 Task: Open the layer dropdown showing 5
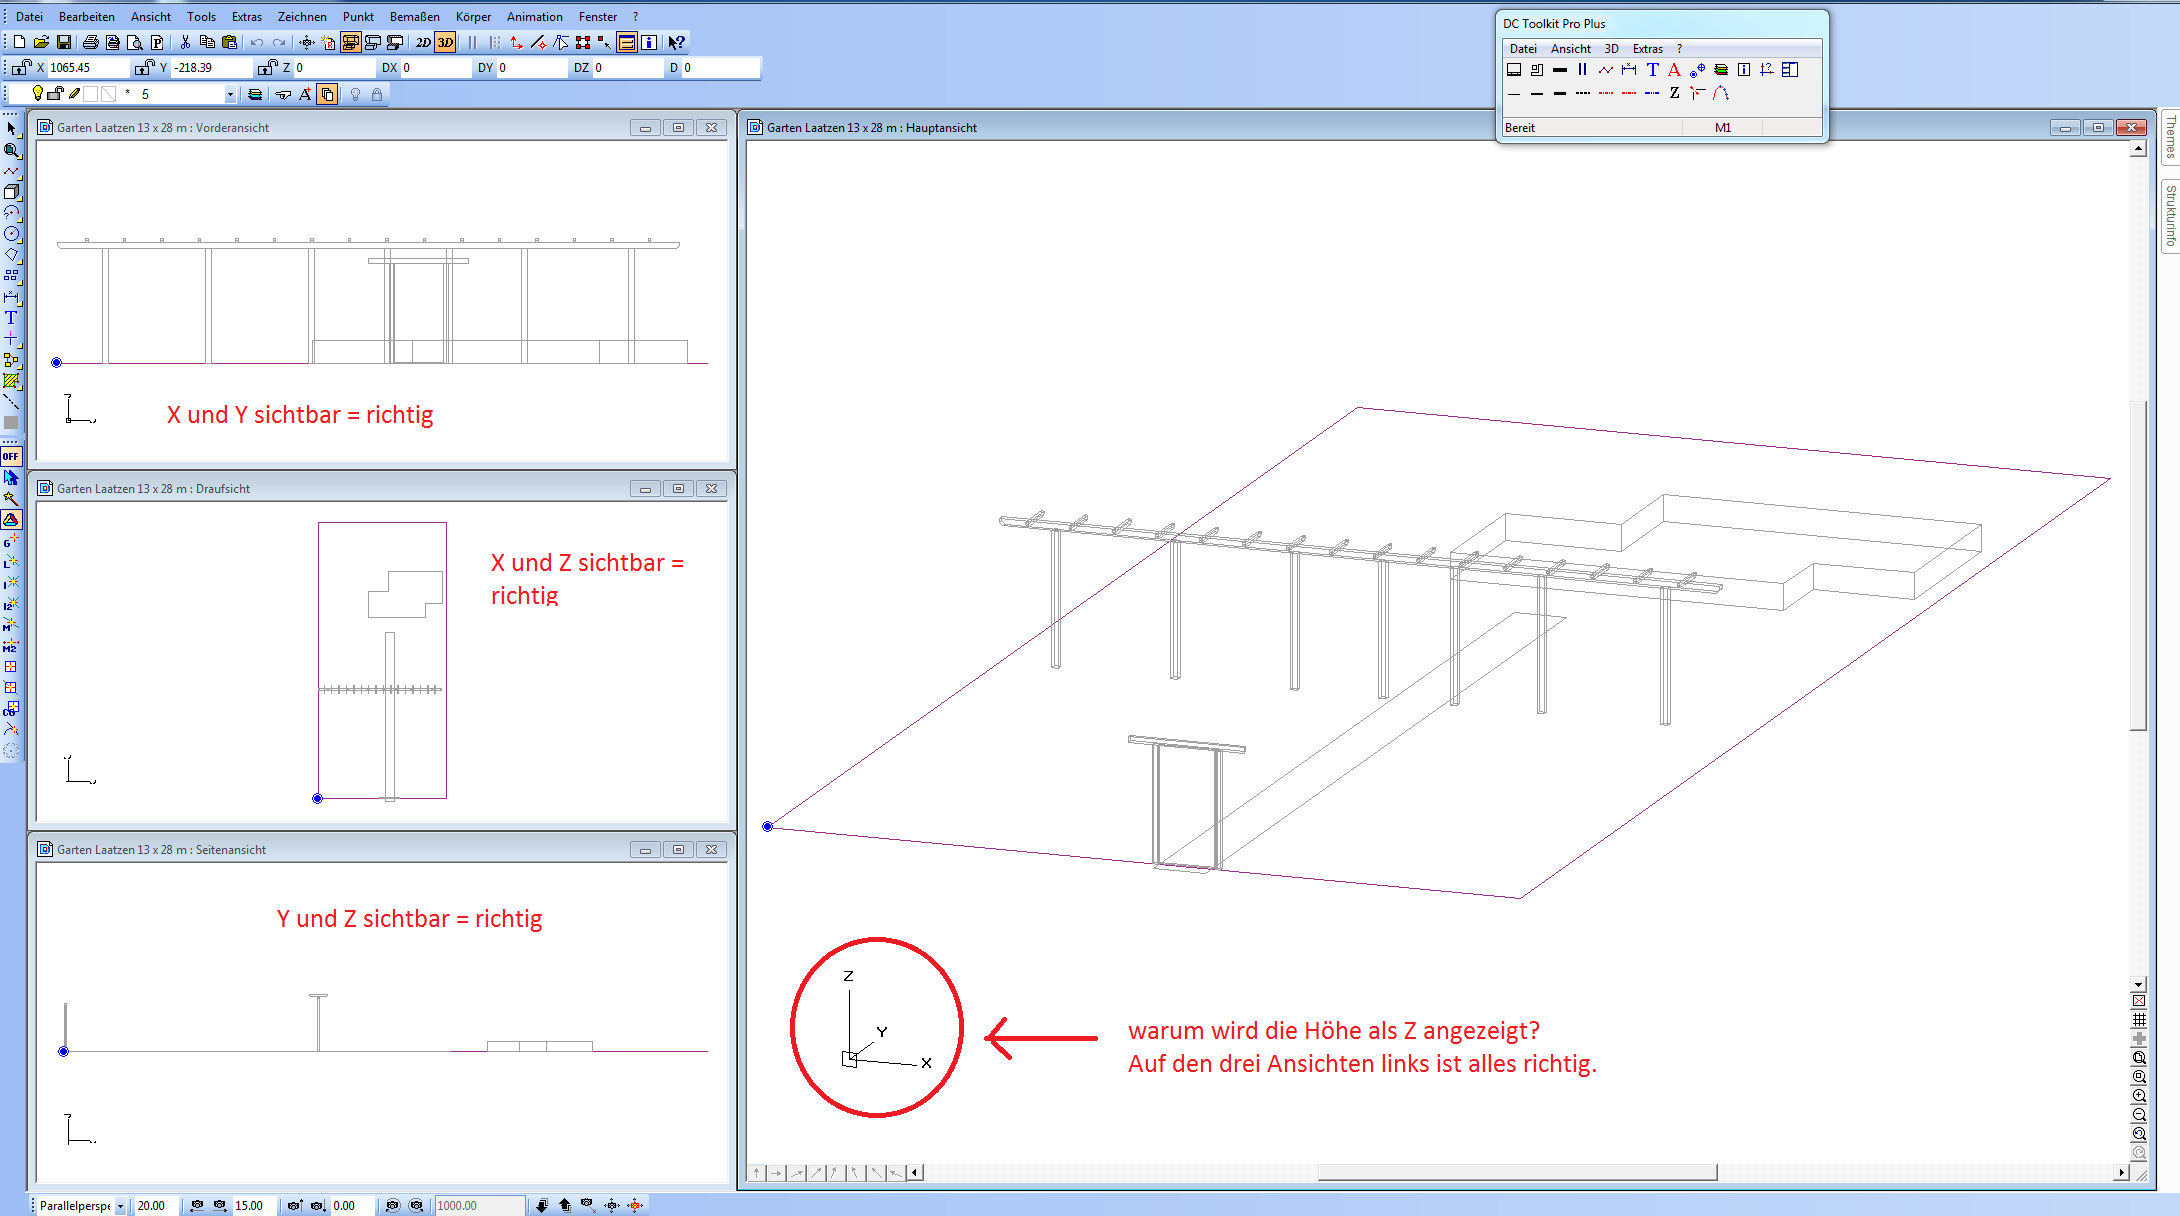(x=230, y=94)
